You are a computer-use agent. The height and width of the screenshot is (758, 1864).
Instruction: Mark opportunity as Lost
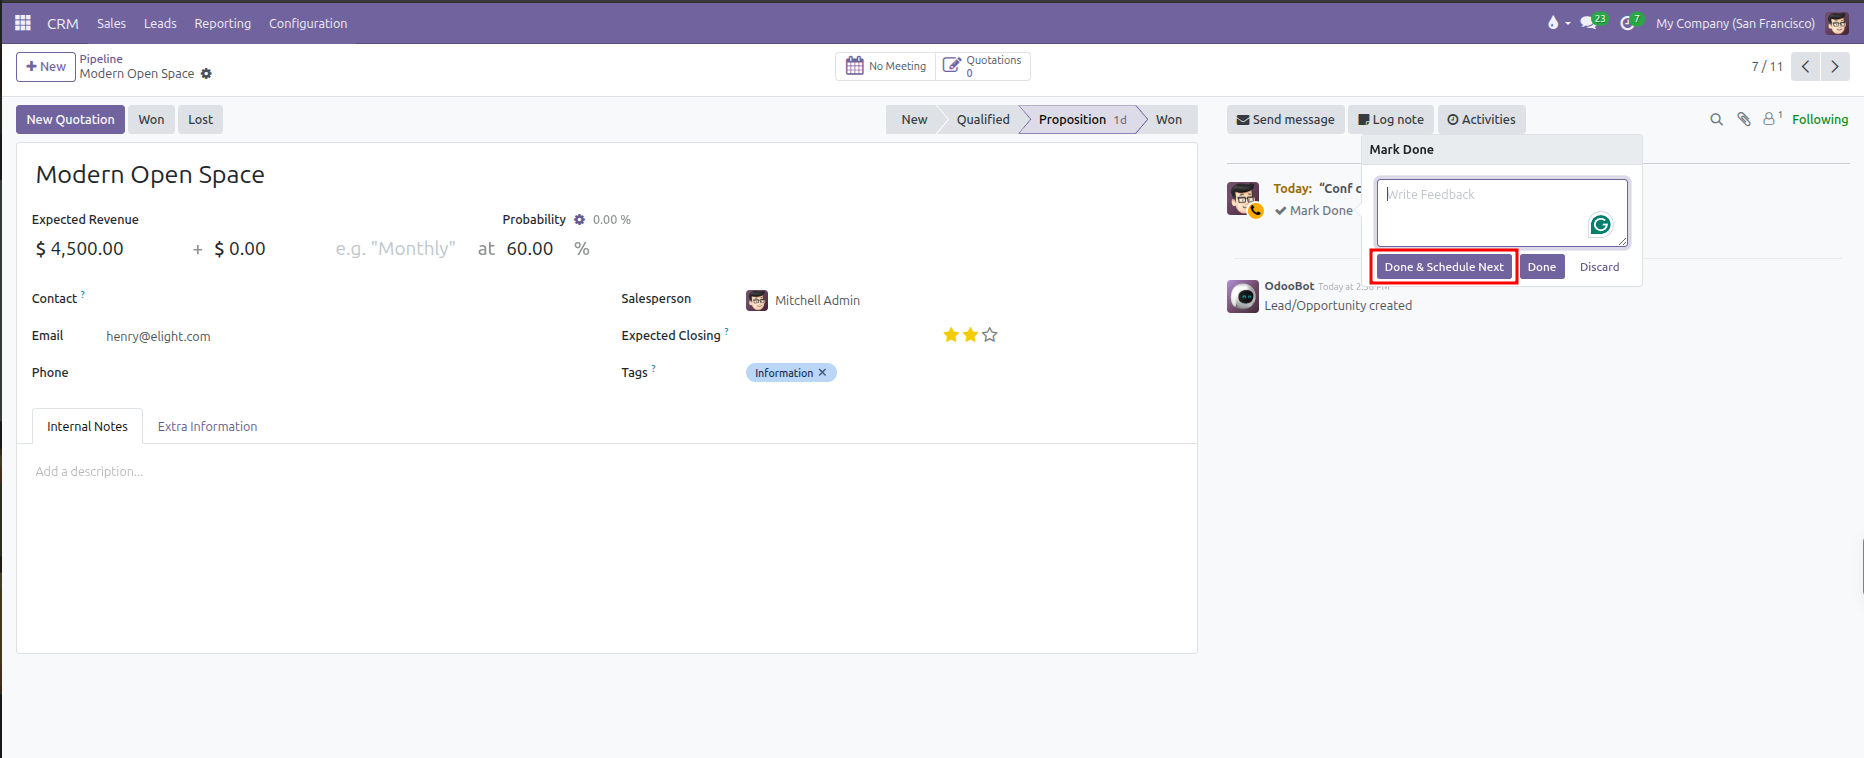(x=200, y=120)
